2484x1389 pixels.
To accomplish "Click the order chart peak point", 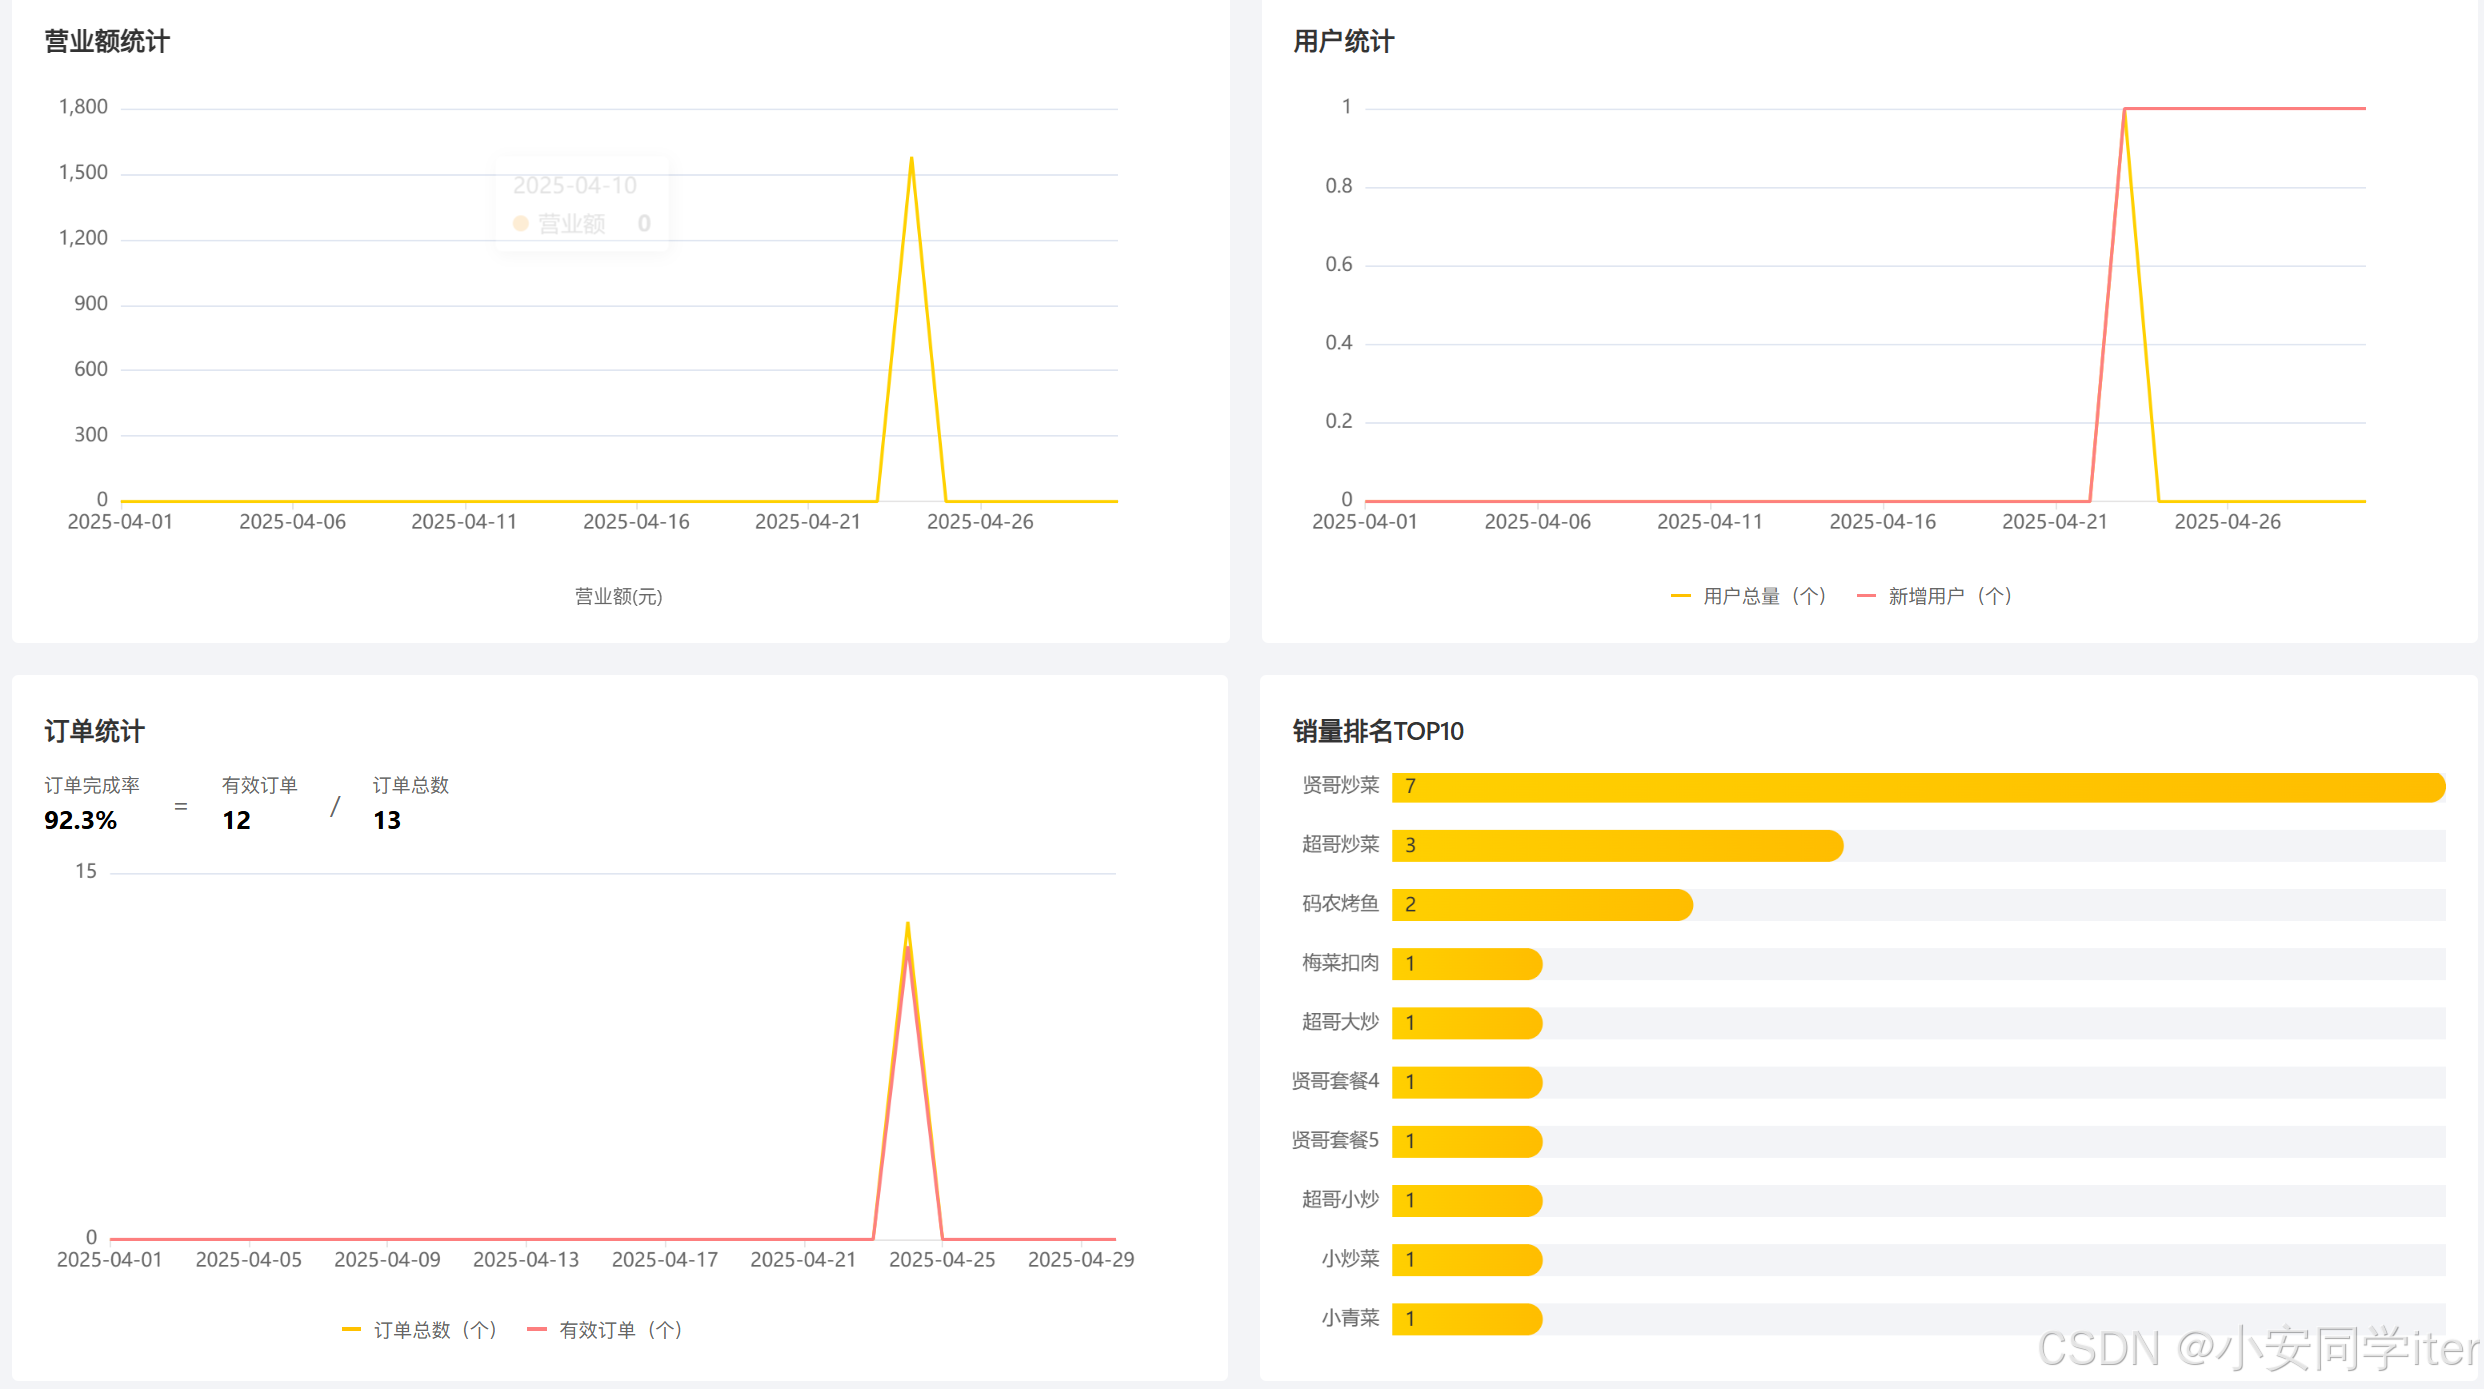I will pyautogui.click(x=907, y=924).
